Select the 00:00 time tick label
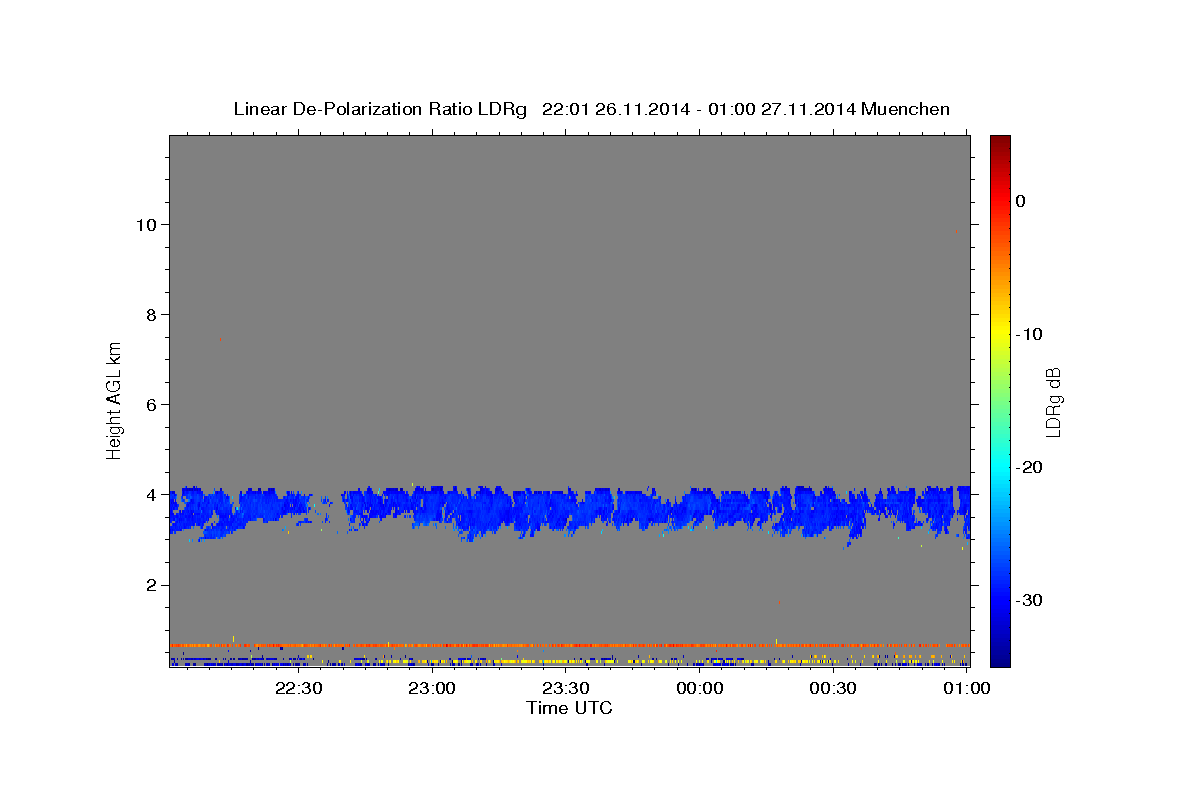 700,688
